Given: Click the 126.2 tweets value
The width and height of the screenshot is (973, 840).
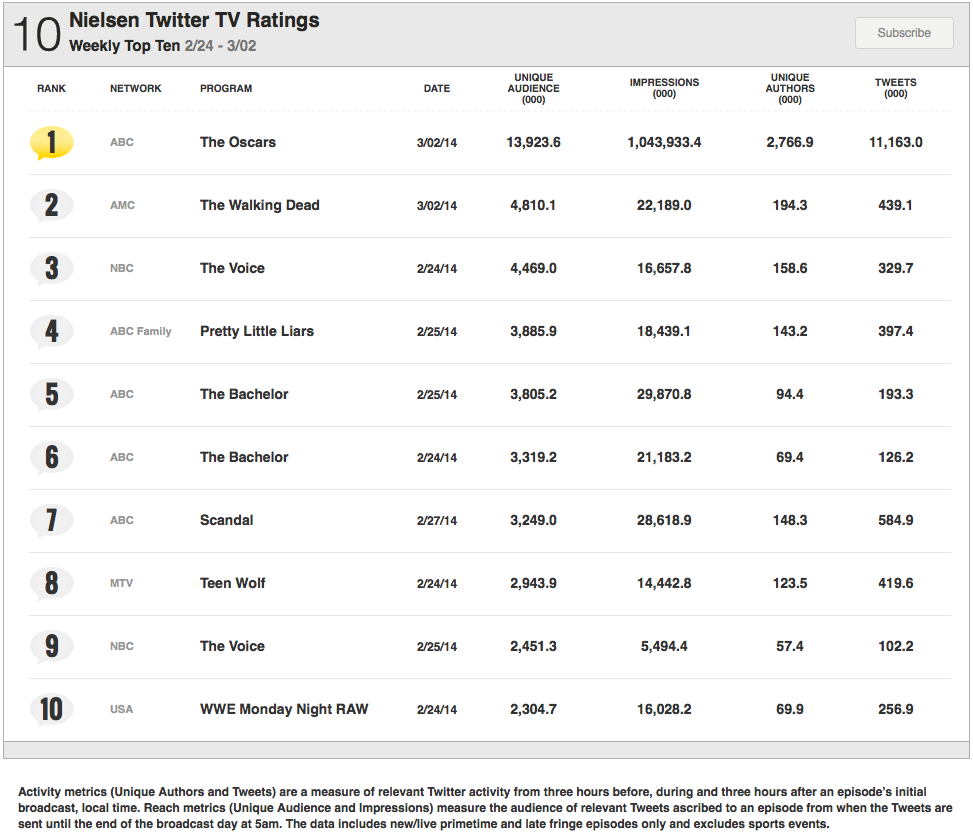Looking at the screenshot, I should [895, 457].
